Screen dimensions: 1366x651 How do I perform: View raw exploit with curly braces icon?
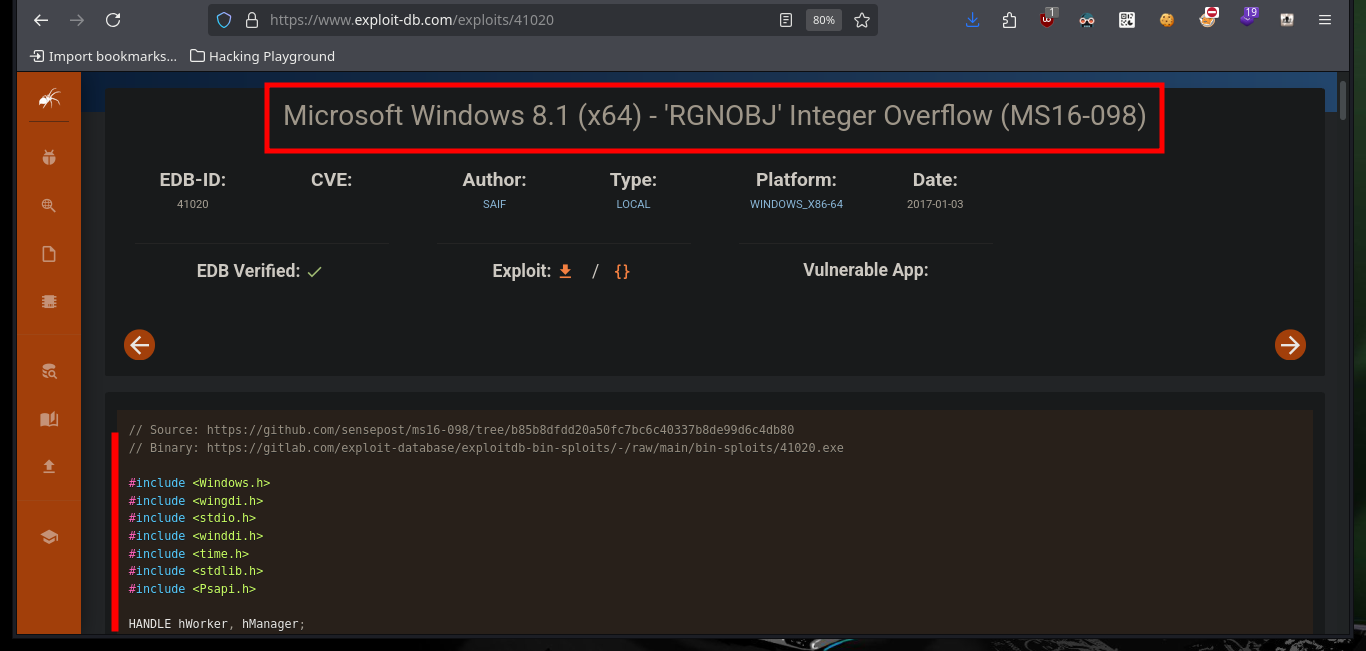[622, 271]
